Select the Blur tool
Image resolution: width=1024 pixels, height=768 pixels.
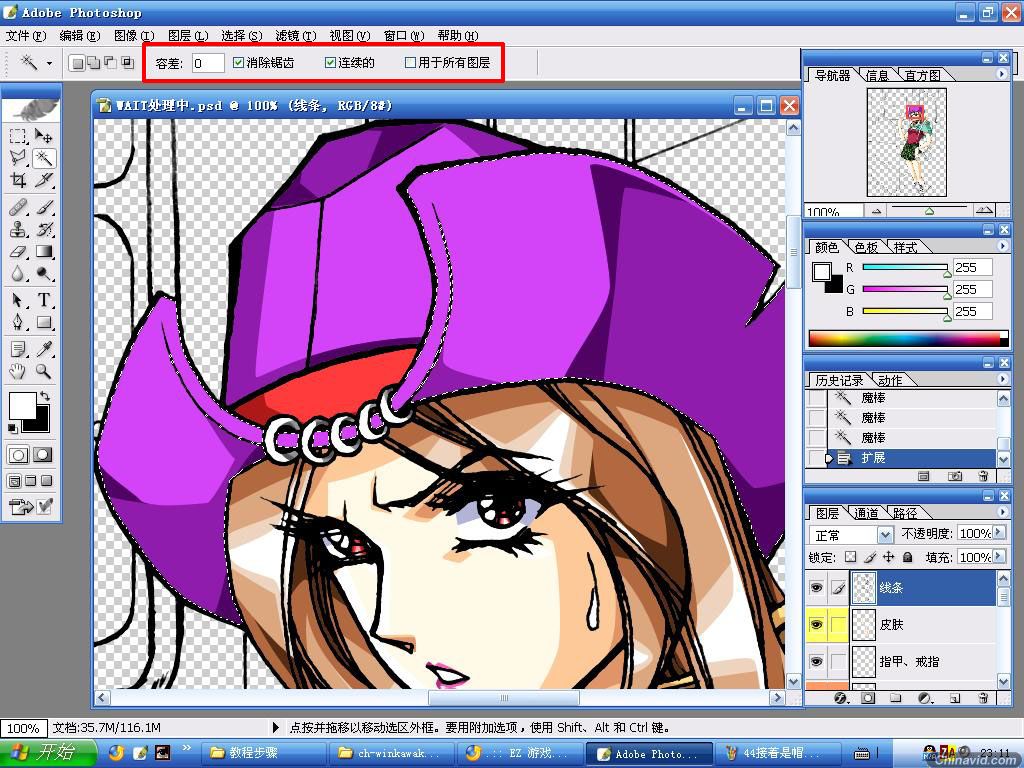click(x=18, y=273)
